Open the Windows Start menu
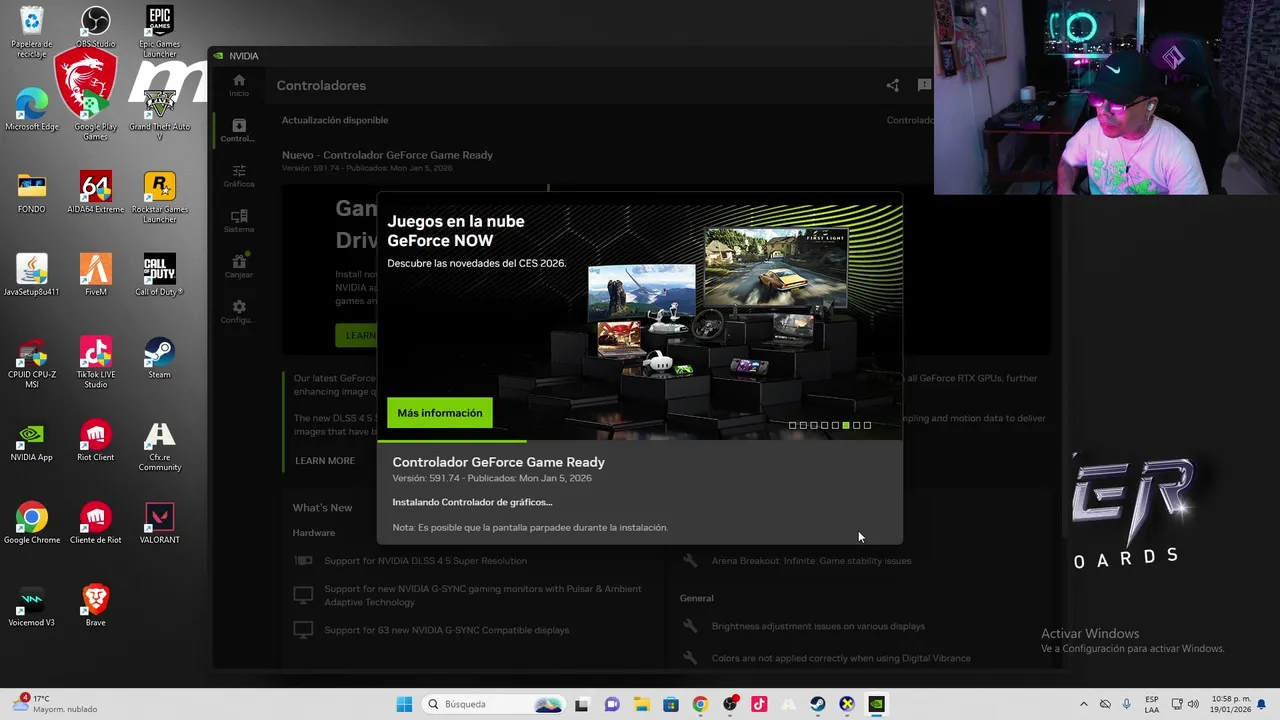The width and height of the screenshot is (1280, 720). coord(404,704)
